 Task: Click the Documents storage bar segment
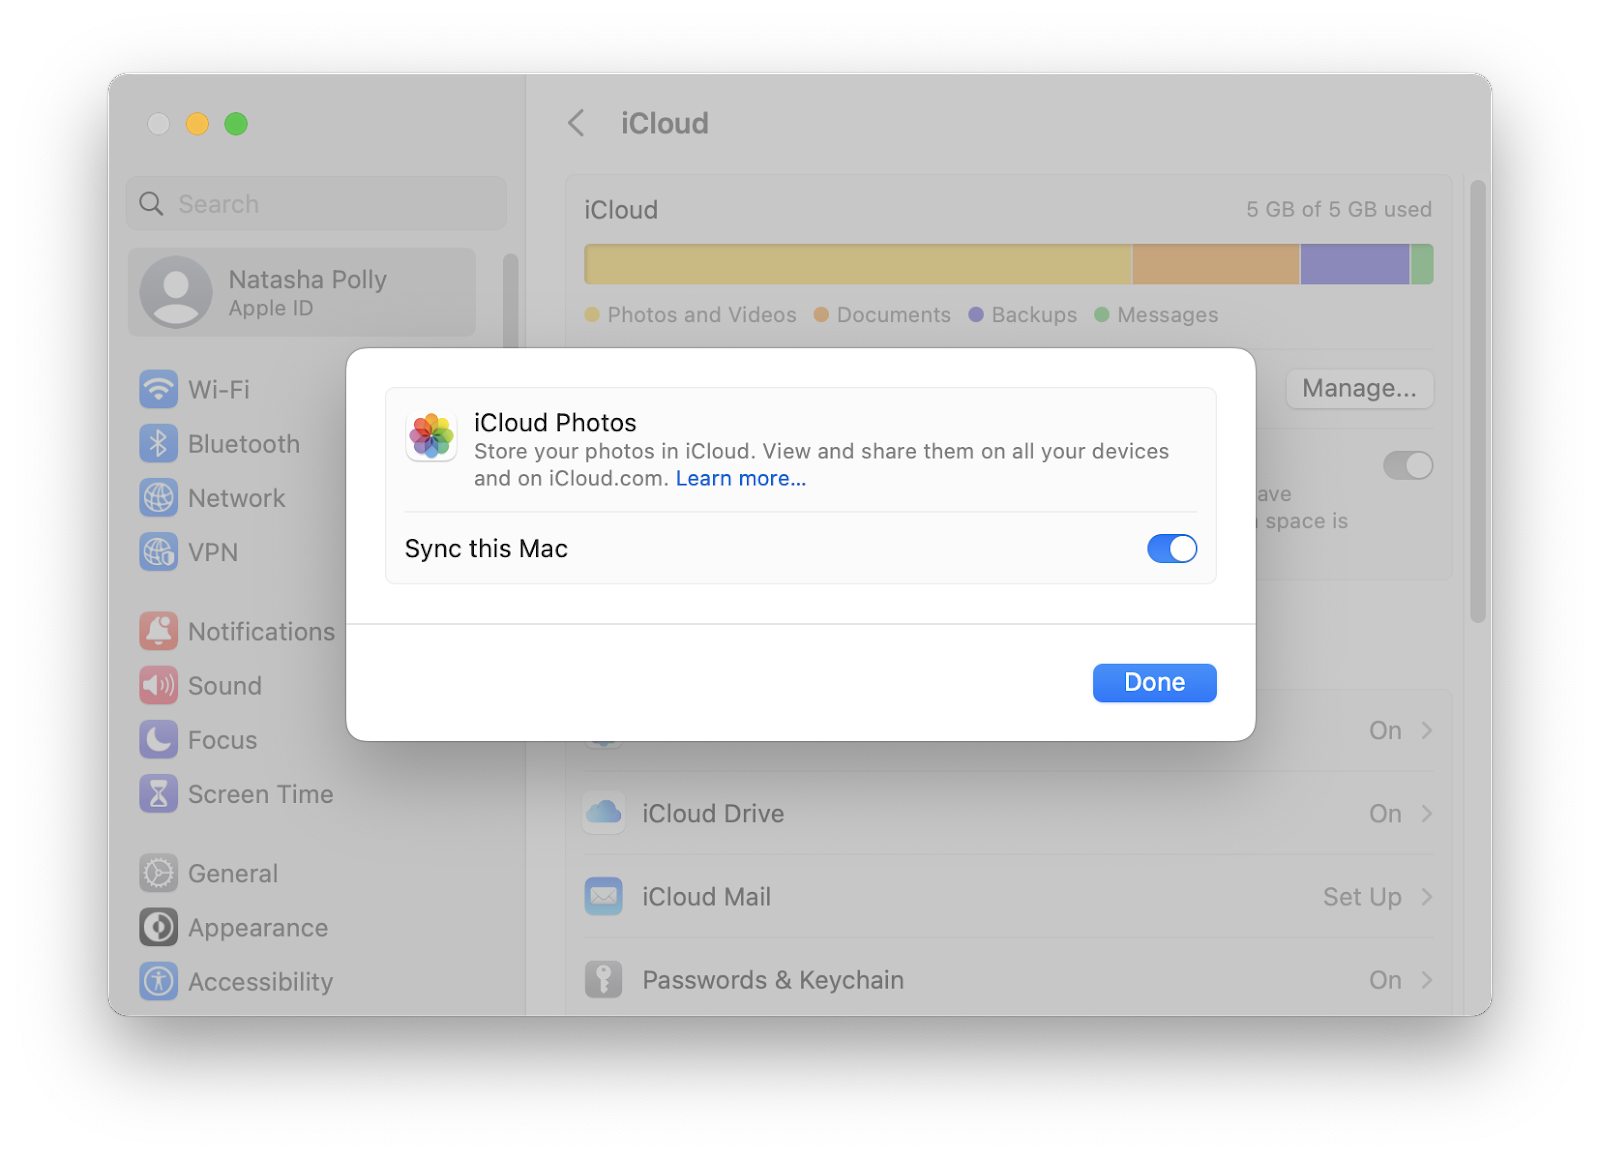coord(1216,264)
